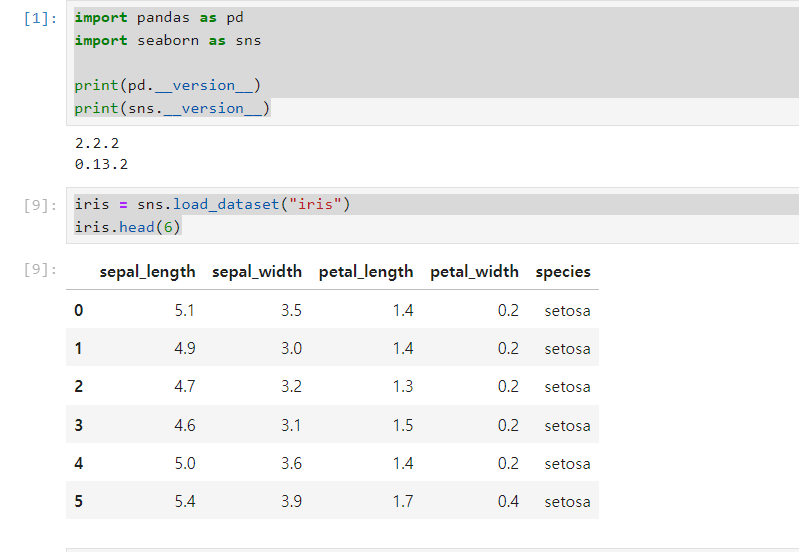Screen dimensions: 799x552
Task: Click sepal_length value 4.6 in row 3
Action: (x=184, y=425)
